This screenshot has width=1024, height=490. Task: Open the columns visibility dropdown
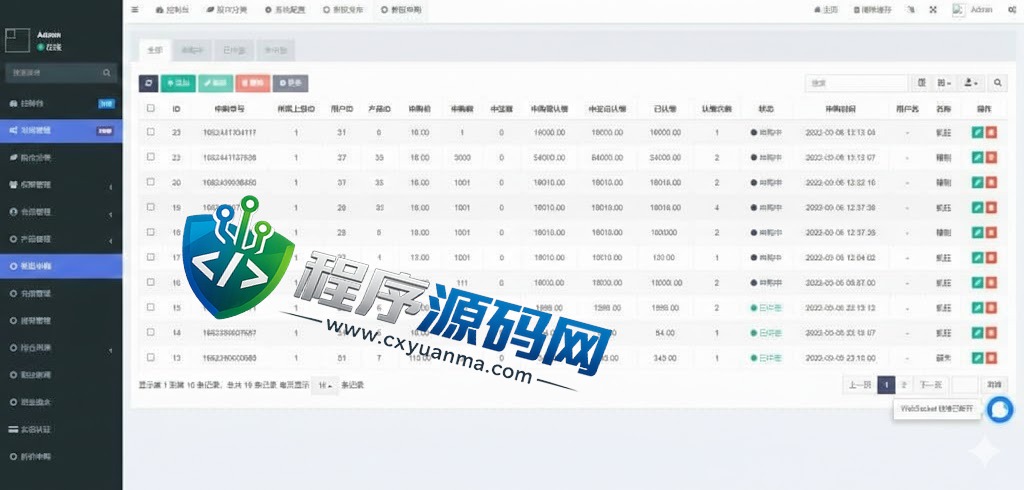(x=944, y=83)
